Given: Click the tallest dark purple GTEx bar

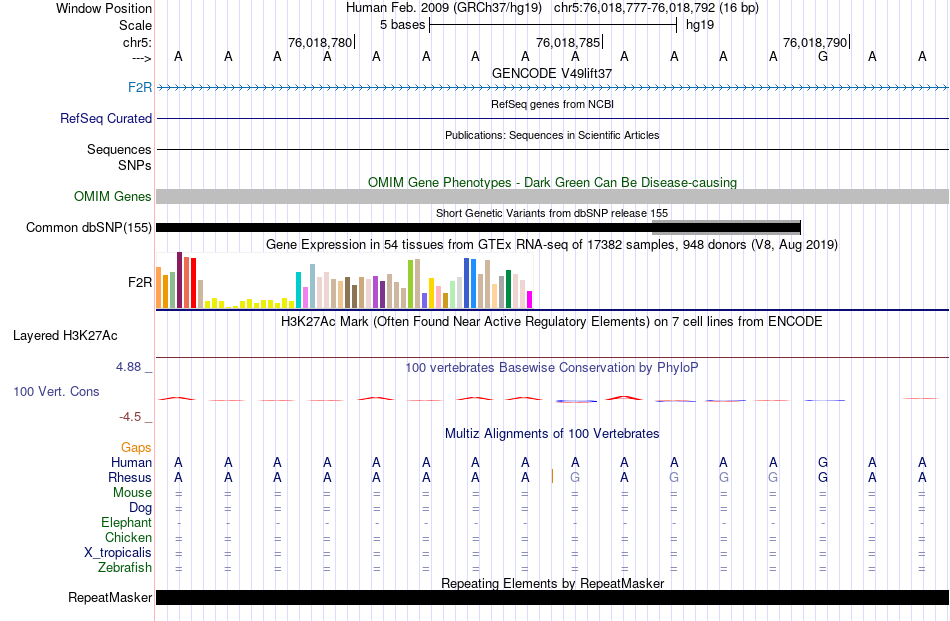Looking at the screenshot, I should [x=179, y=280].
